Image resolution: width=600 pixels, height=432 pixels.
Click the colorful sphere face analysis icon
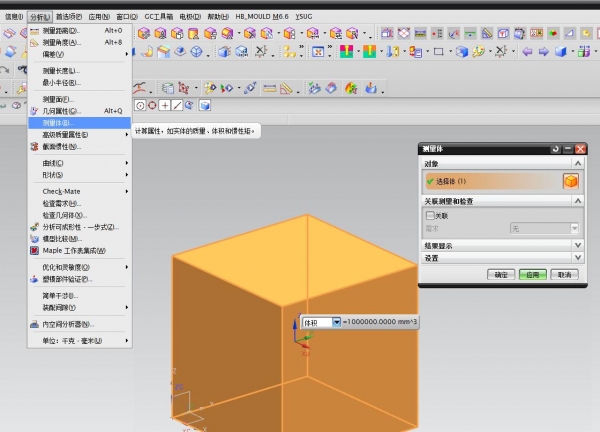(351, 88)
